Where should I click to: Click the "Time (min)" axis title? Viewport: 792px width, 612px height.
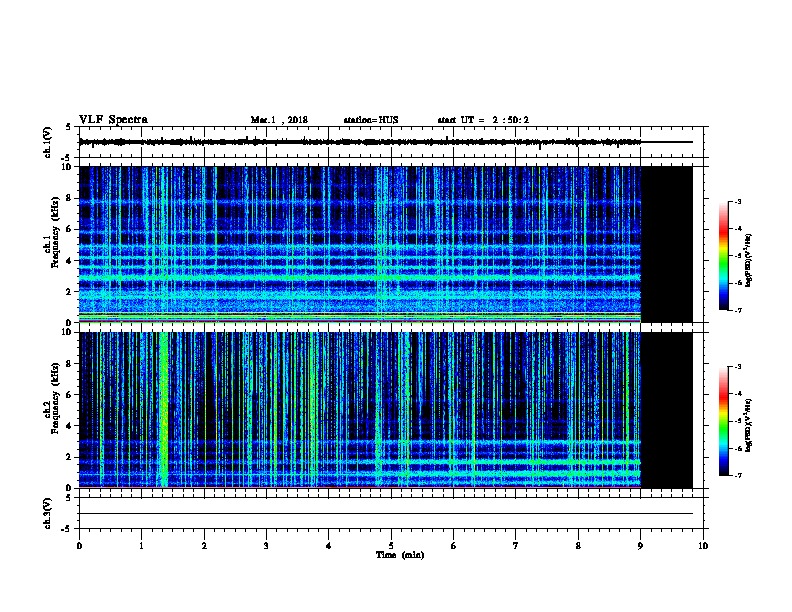click(x=400, y=555)
